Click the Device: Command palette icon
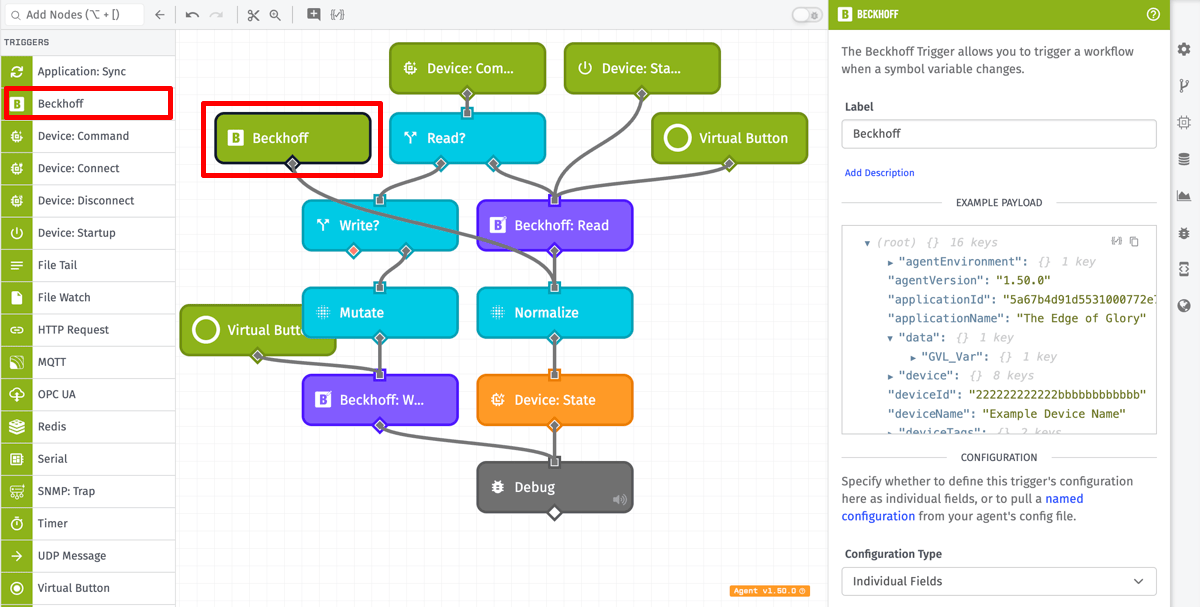The height and width of the screenshot is (607, 1200). coord(17,136)
